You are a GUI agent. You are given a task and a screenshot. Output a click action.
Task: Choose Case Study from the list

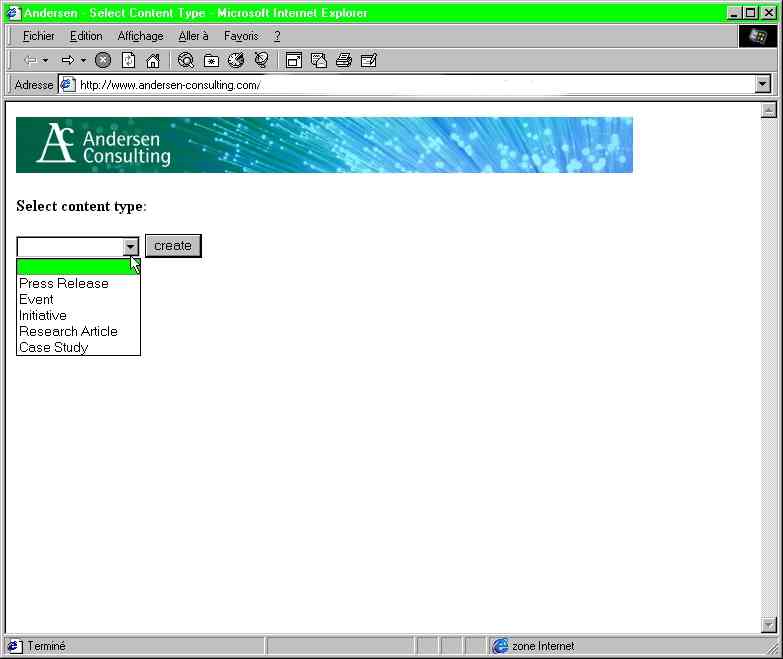[78, 347]
